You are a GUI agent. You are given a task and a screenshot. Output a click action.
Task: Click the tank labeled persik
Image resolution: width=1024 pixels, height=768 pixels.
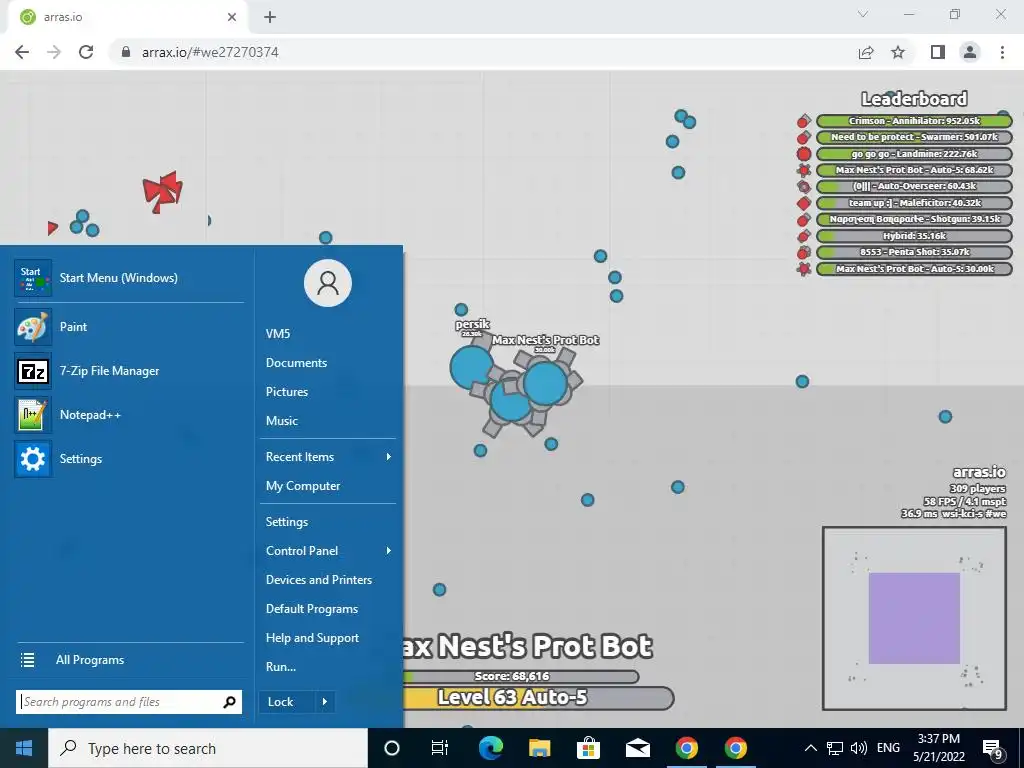point(472,368)
